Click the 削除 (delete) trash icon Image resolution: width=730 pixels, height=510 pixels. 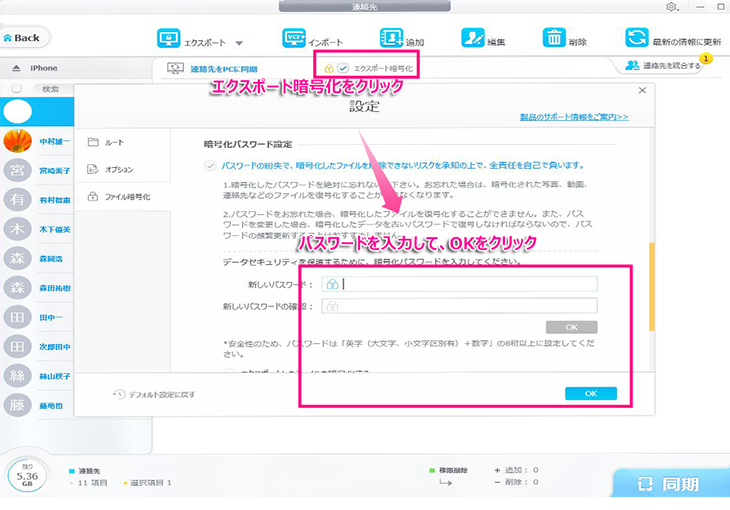coord(553,38)
